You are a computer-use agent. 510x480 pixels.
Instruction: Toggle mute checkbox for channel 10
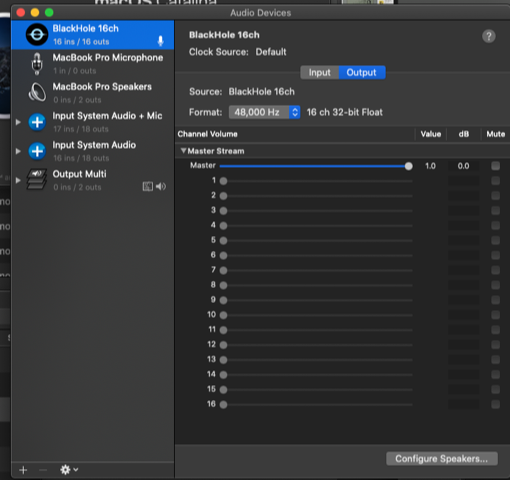point(496,315)
